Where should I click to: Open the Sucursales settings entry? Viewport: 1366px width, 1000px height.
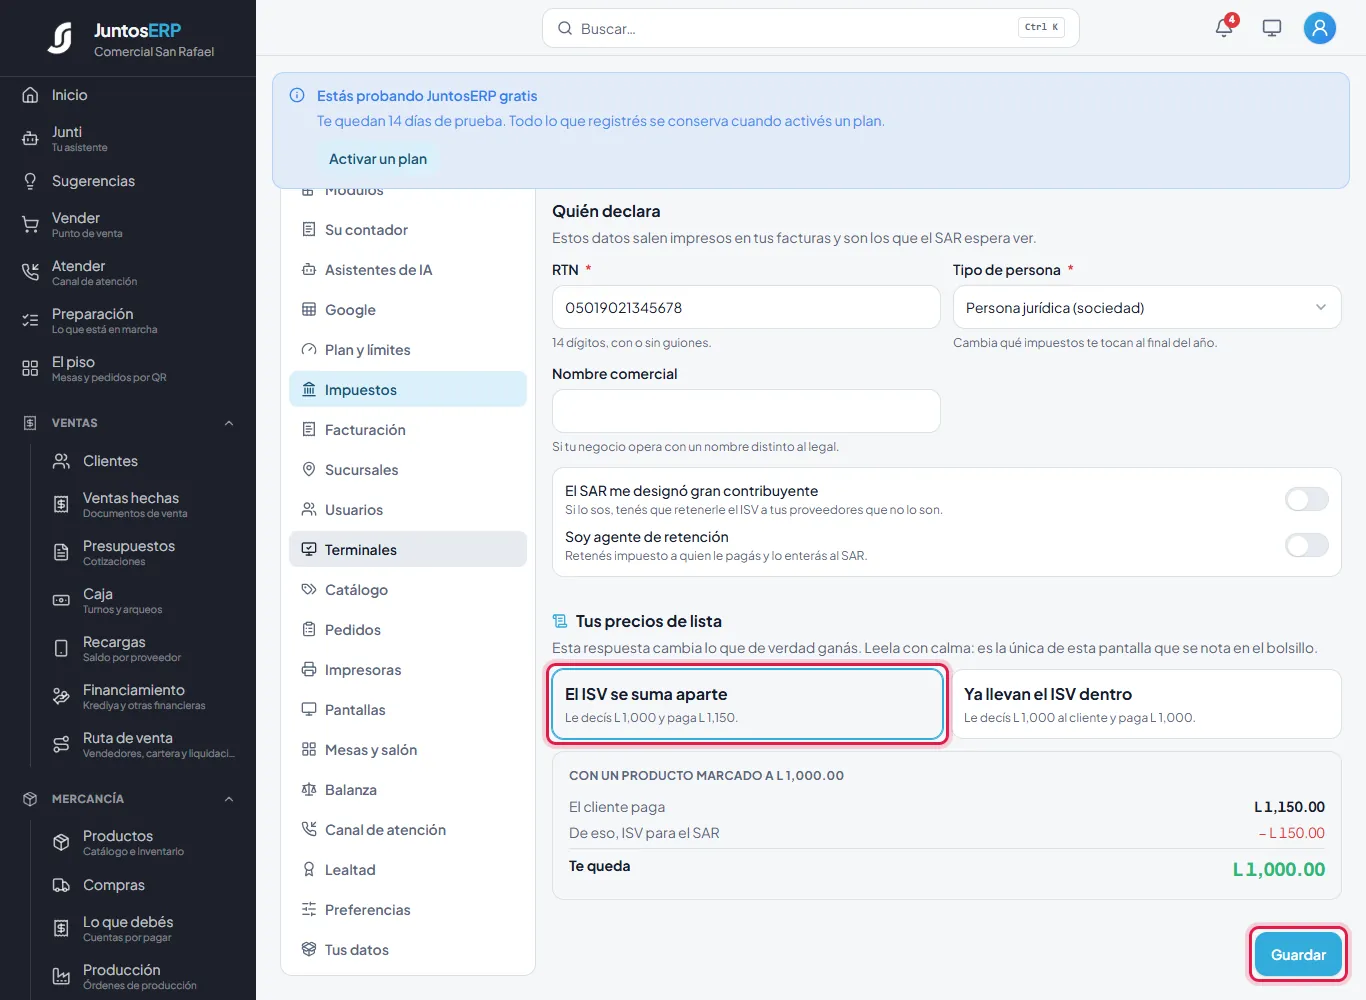point(408,469)
